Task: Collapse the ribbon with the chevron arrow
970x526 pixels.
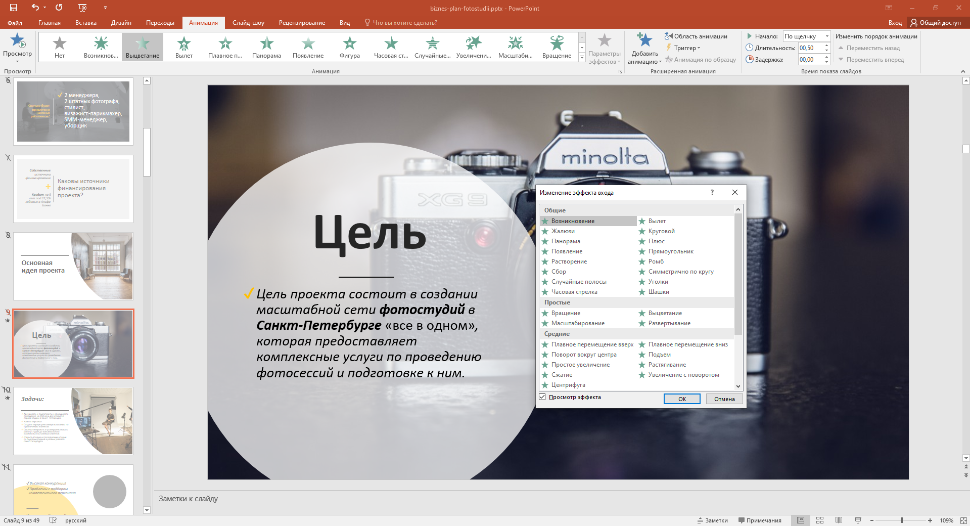Action: tap(963, 71)
